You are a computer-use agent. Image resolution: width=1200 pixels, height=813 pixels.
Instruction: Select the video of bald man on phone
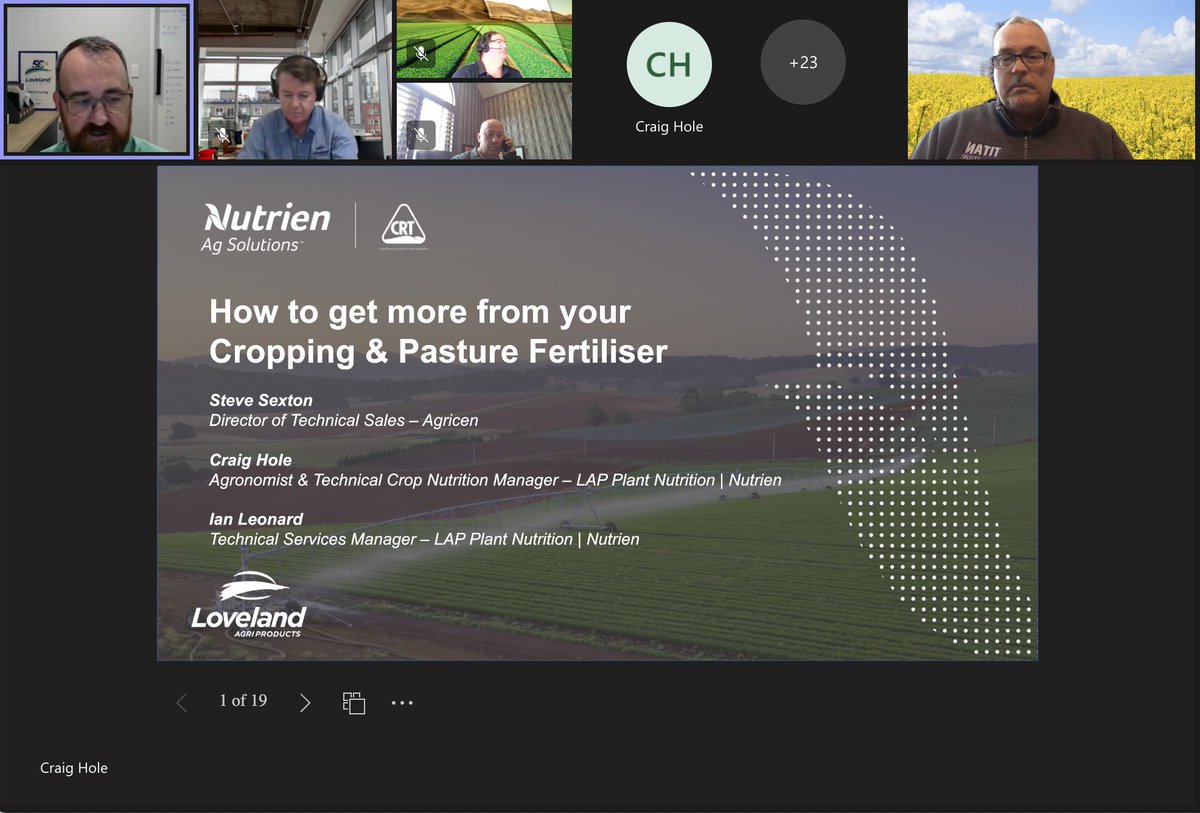point(484,121)
